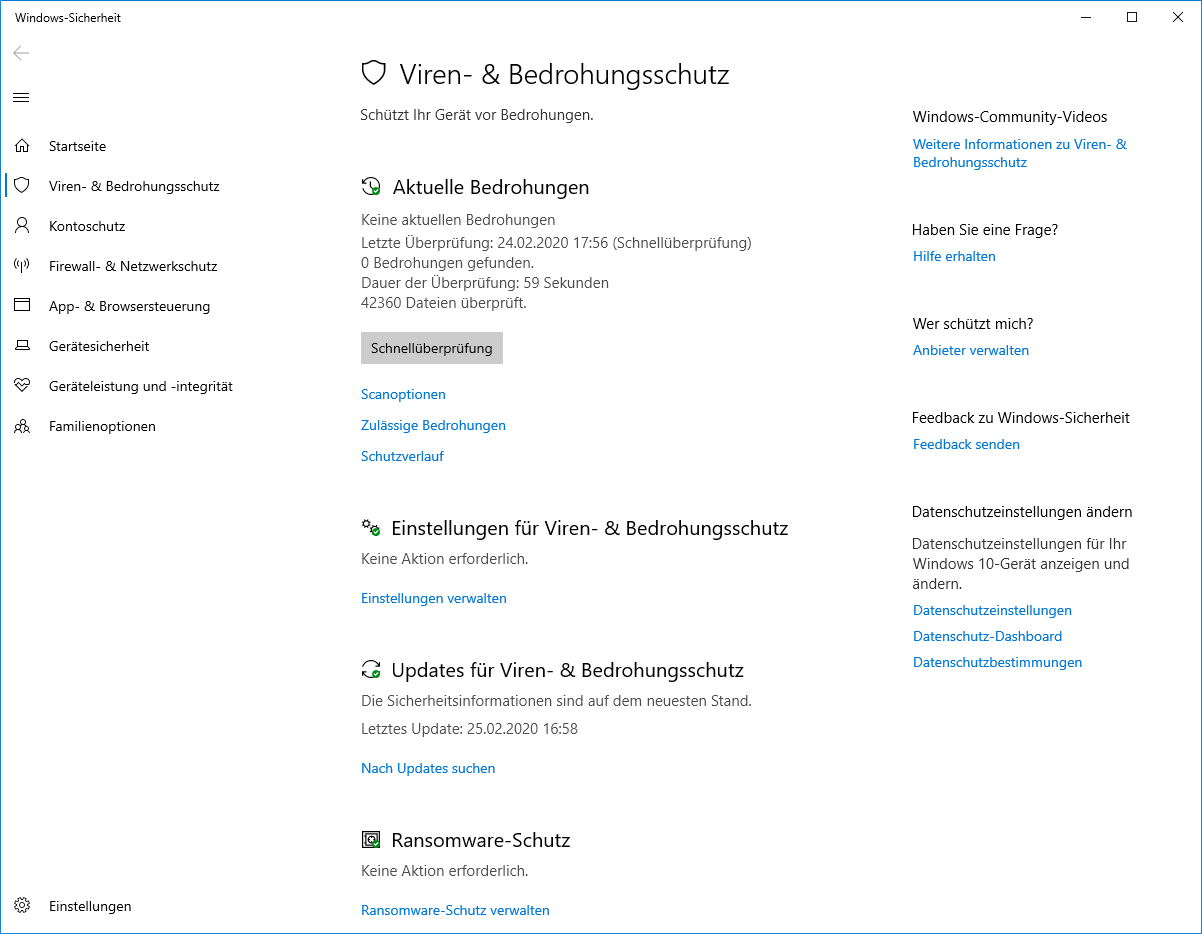
Task: Open the Scanoptionen link
Action: pos(403,394)
